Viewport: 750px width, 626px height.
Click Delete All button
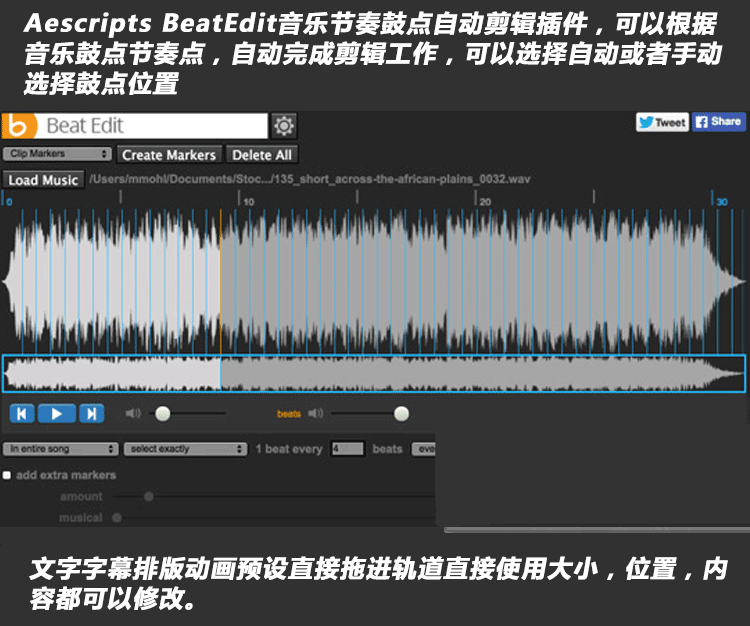coord(262,155)
